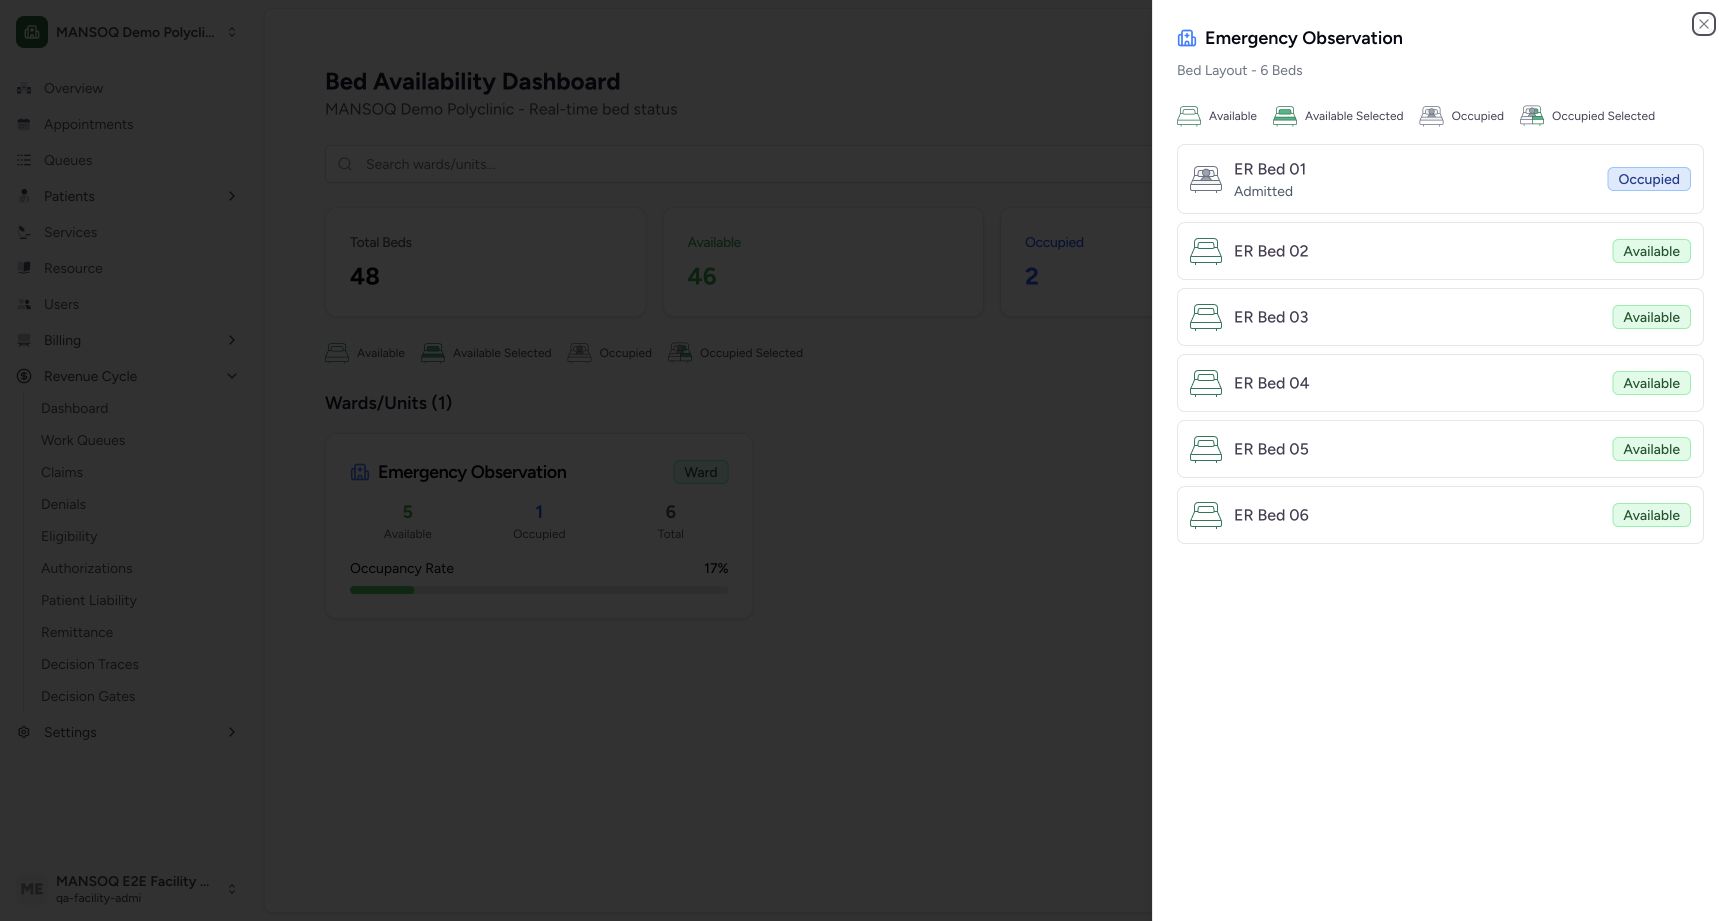Viewport: 1728px width, 921px height.
Task: Click the Available Selected legend icon in panel
Action: click(x=1285, y=116)
